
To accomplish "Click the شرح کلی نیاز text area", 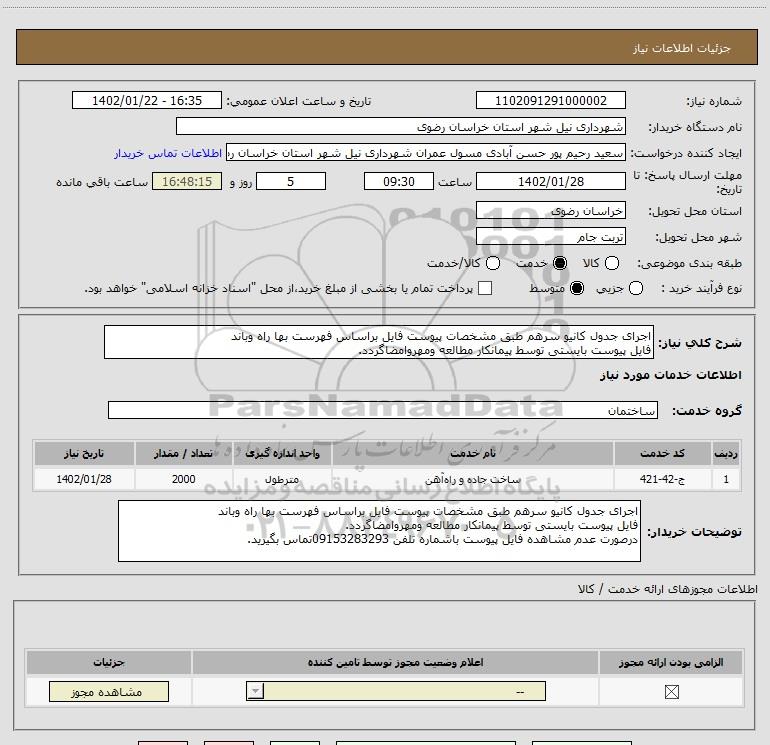I will coord(379,342).
